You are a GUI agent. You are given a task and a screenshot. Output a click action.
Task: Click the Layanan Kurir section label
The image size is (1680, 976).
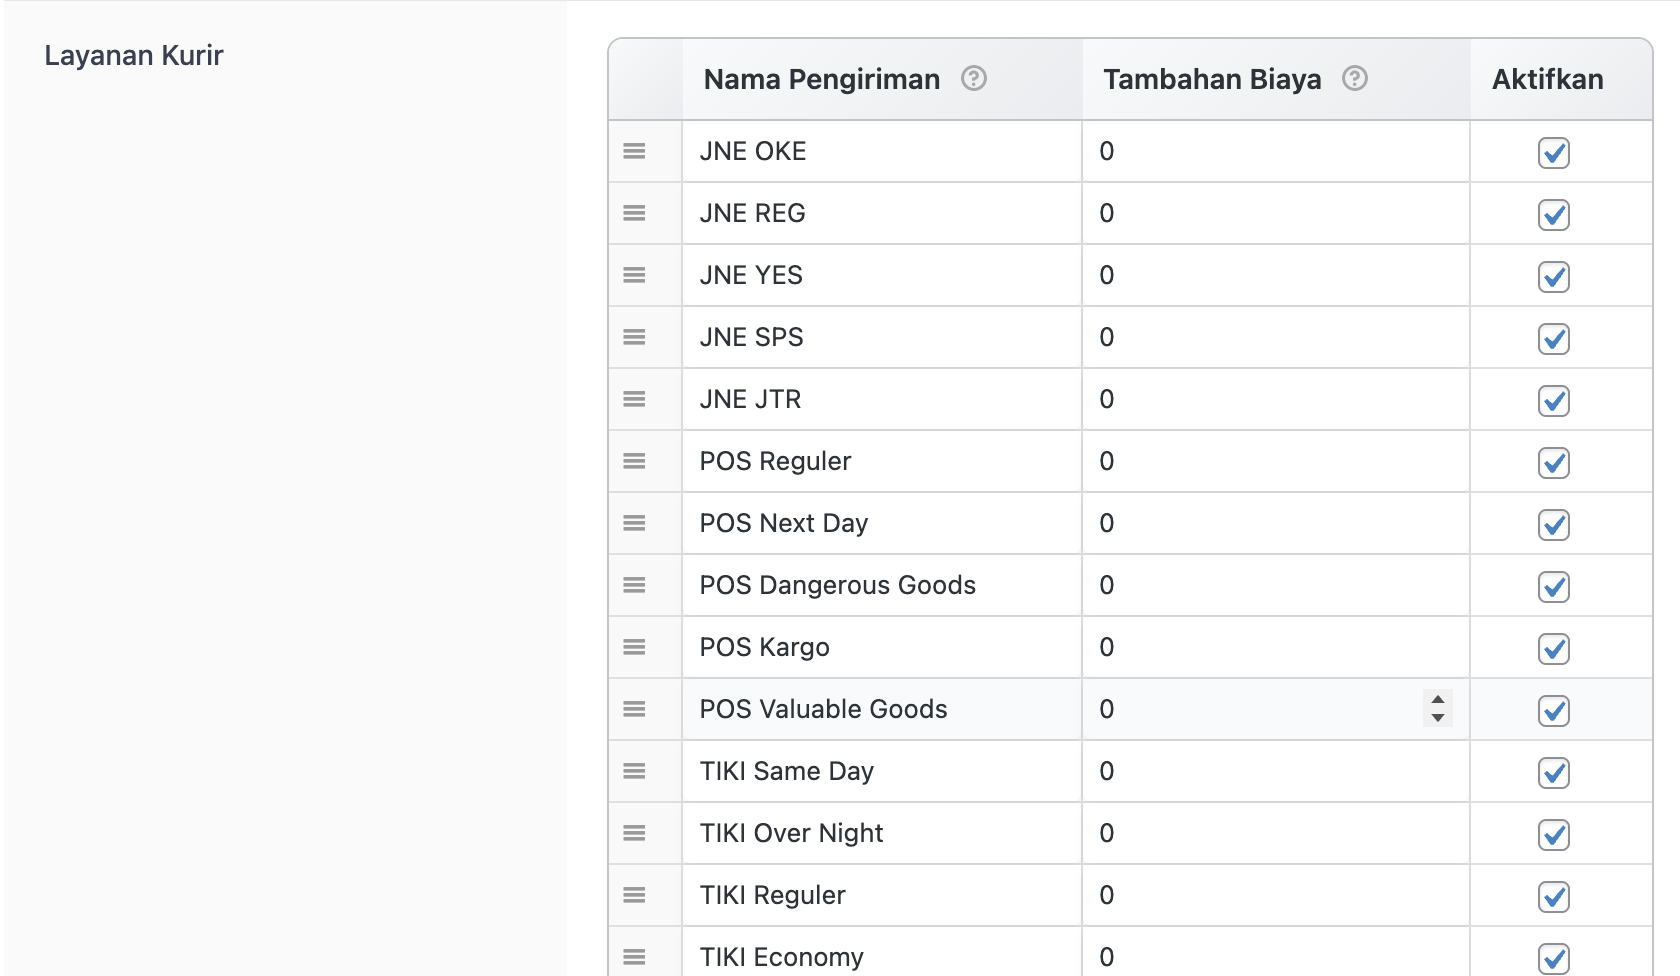(134, 55)
